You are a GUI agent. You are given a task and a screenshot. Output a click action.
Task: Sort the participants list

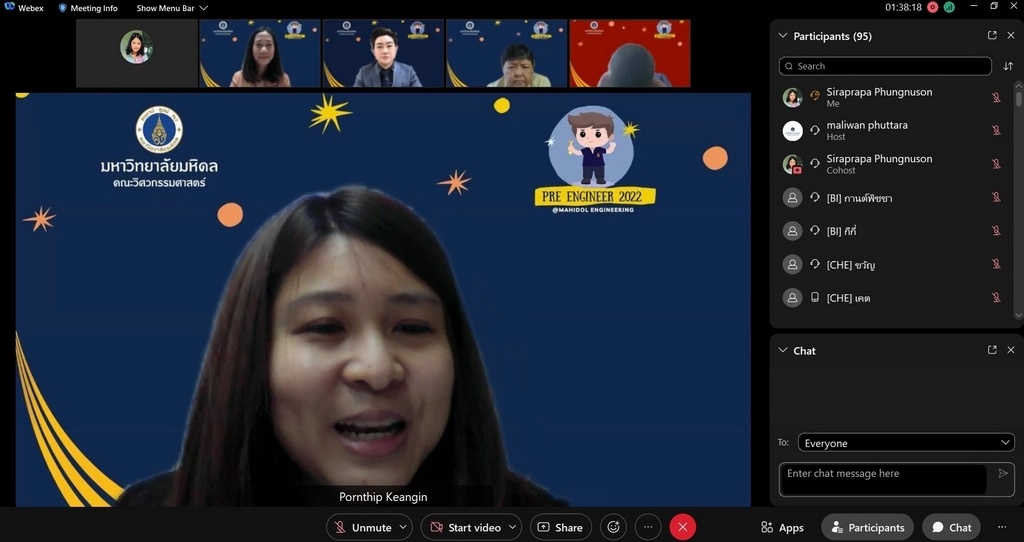pos(1008,66)
